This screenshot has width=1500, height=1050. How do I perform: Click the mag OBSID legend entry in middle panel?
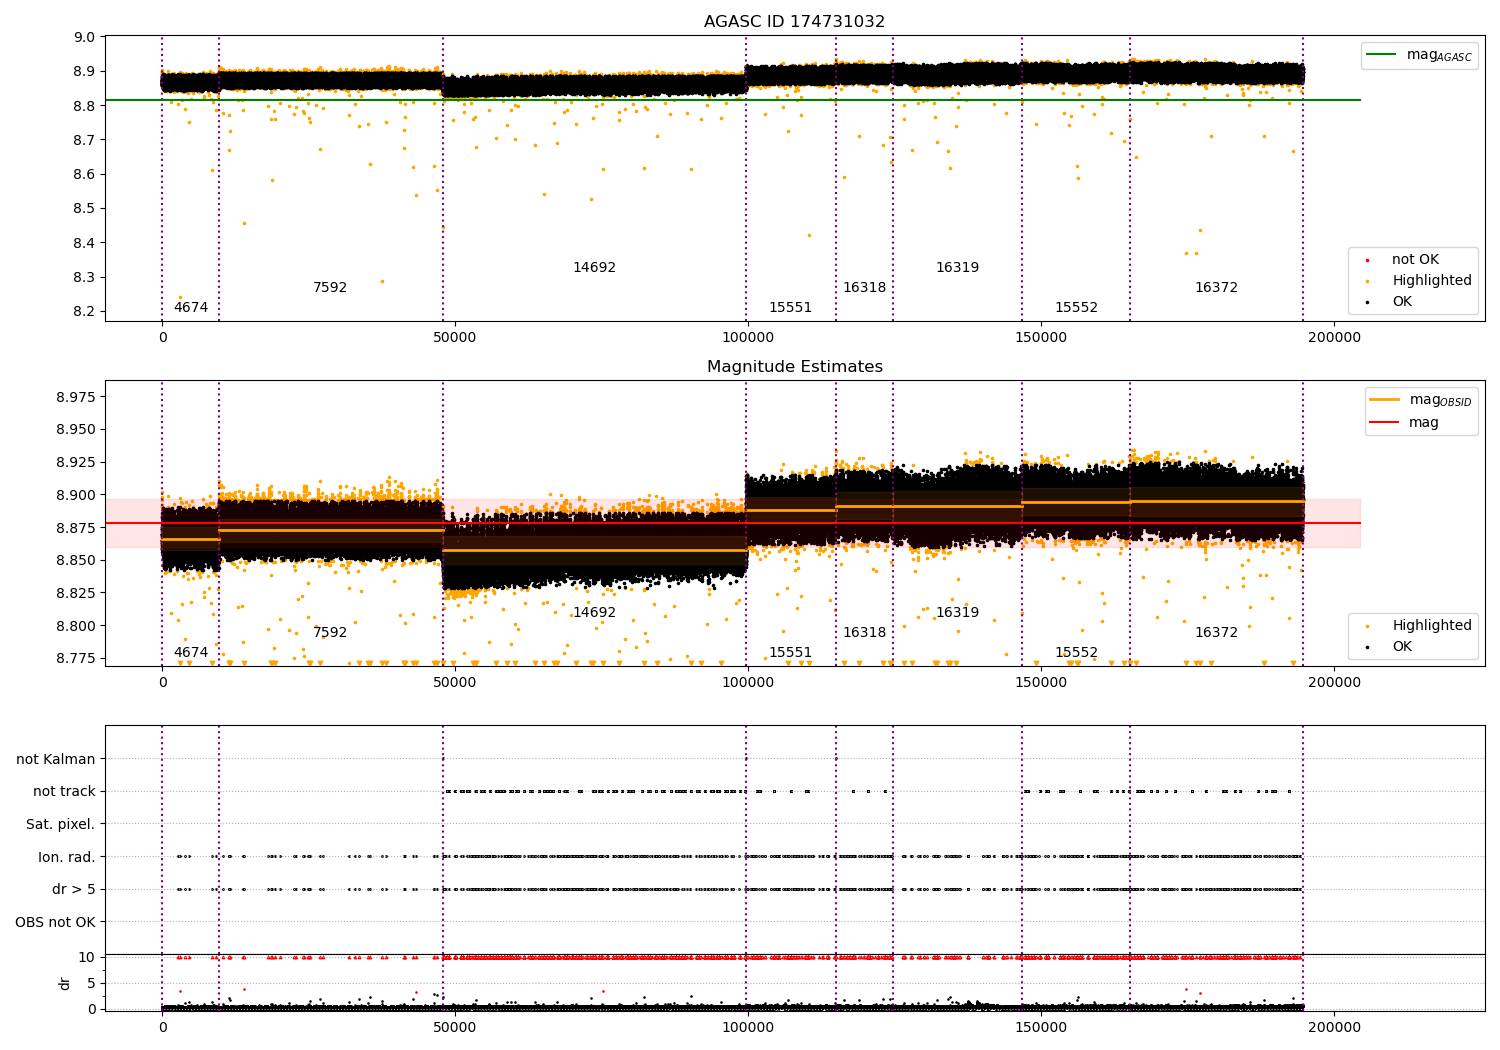coord(1420,400)
